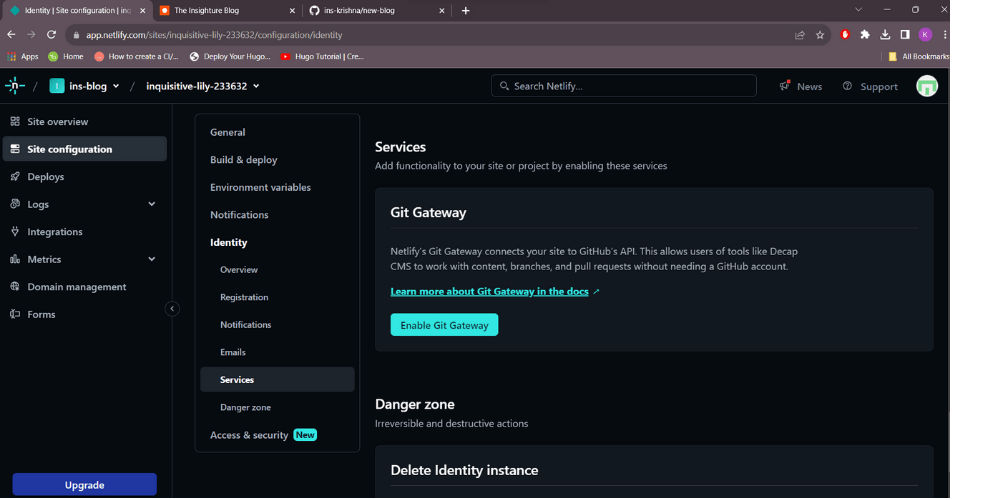The image size is (1000, 500).
Task: Click the browser forward arrow
Action: click(31, 34)
